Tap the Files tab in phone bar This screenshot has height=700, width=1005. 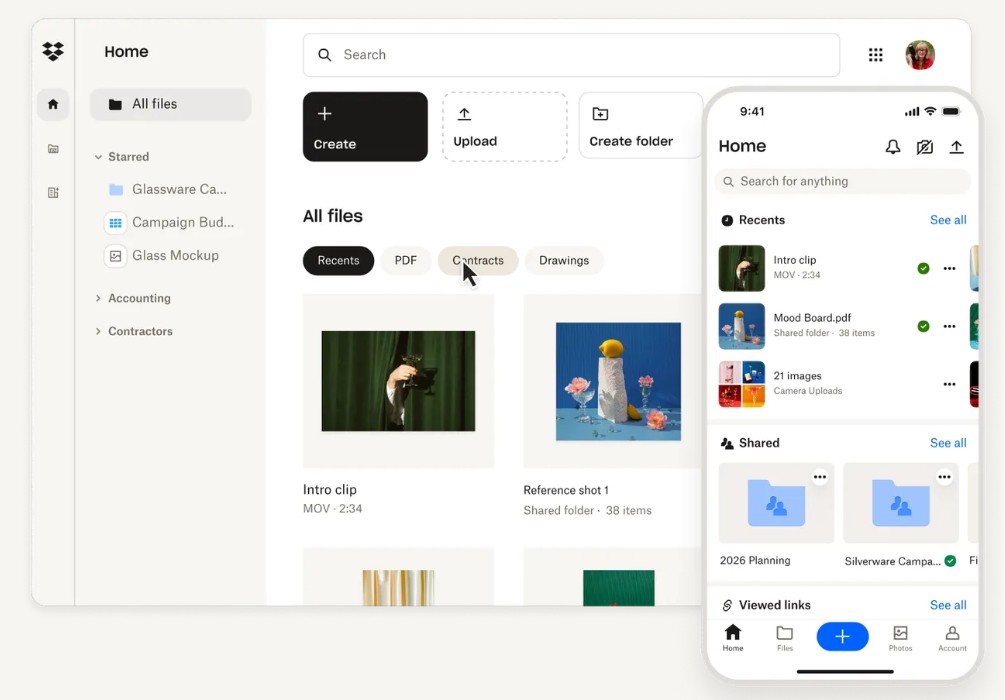785,638
